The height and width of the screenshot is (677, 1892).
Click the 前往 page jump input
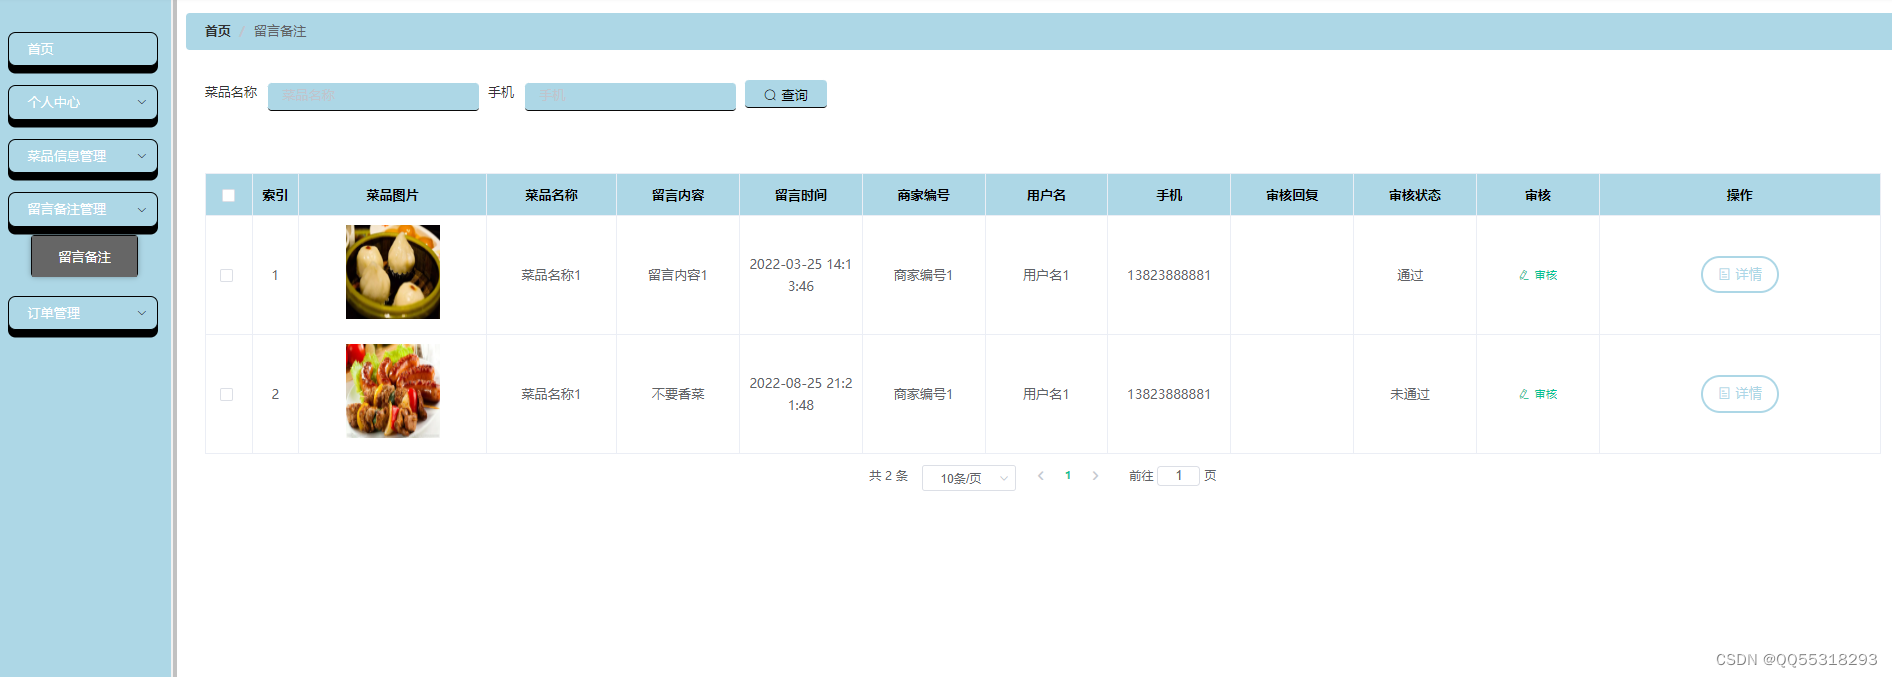tap(1179, 476)
